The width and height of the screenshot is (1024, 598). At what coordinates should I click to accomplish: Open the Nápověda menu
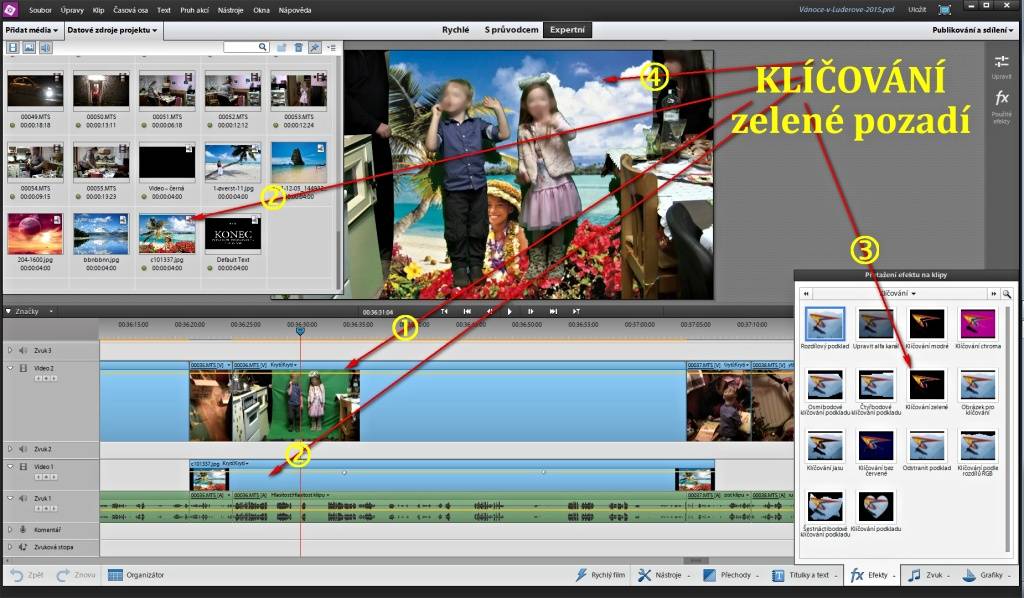tap(295, 10)
